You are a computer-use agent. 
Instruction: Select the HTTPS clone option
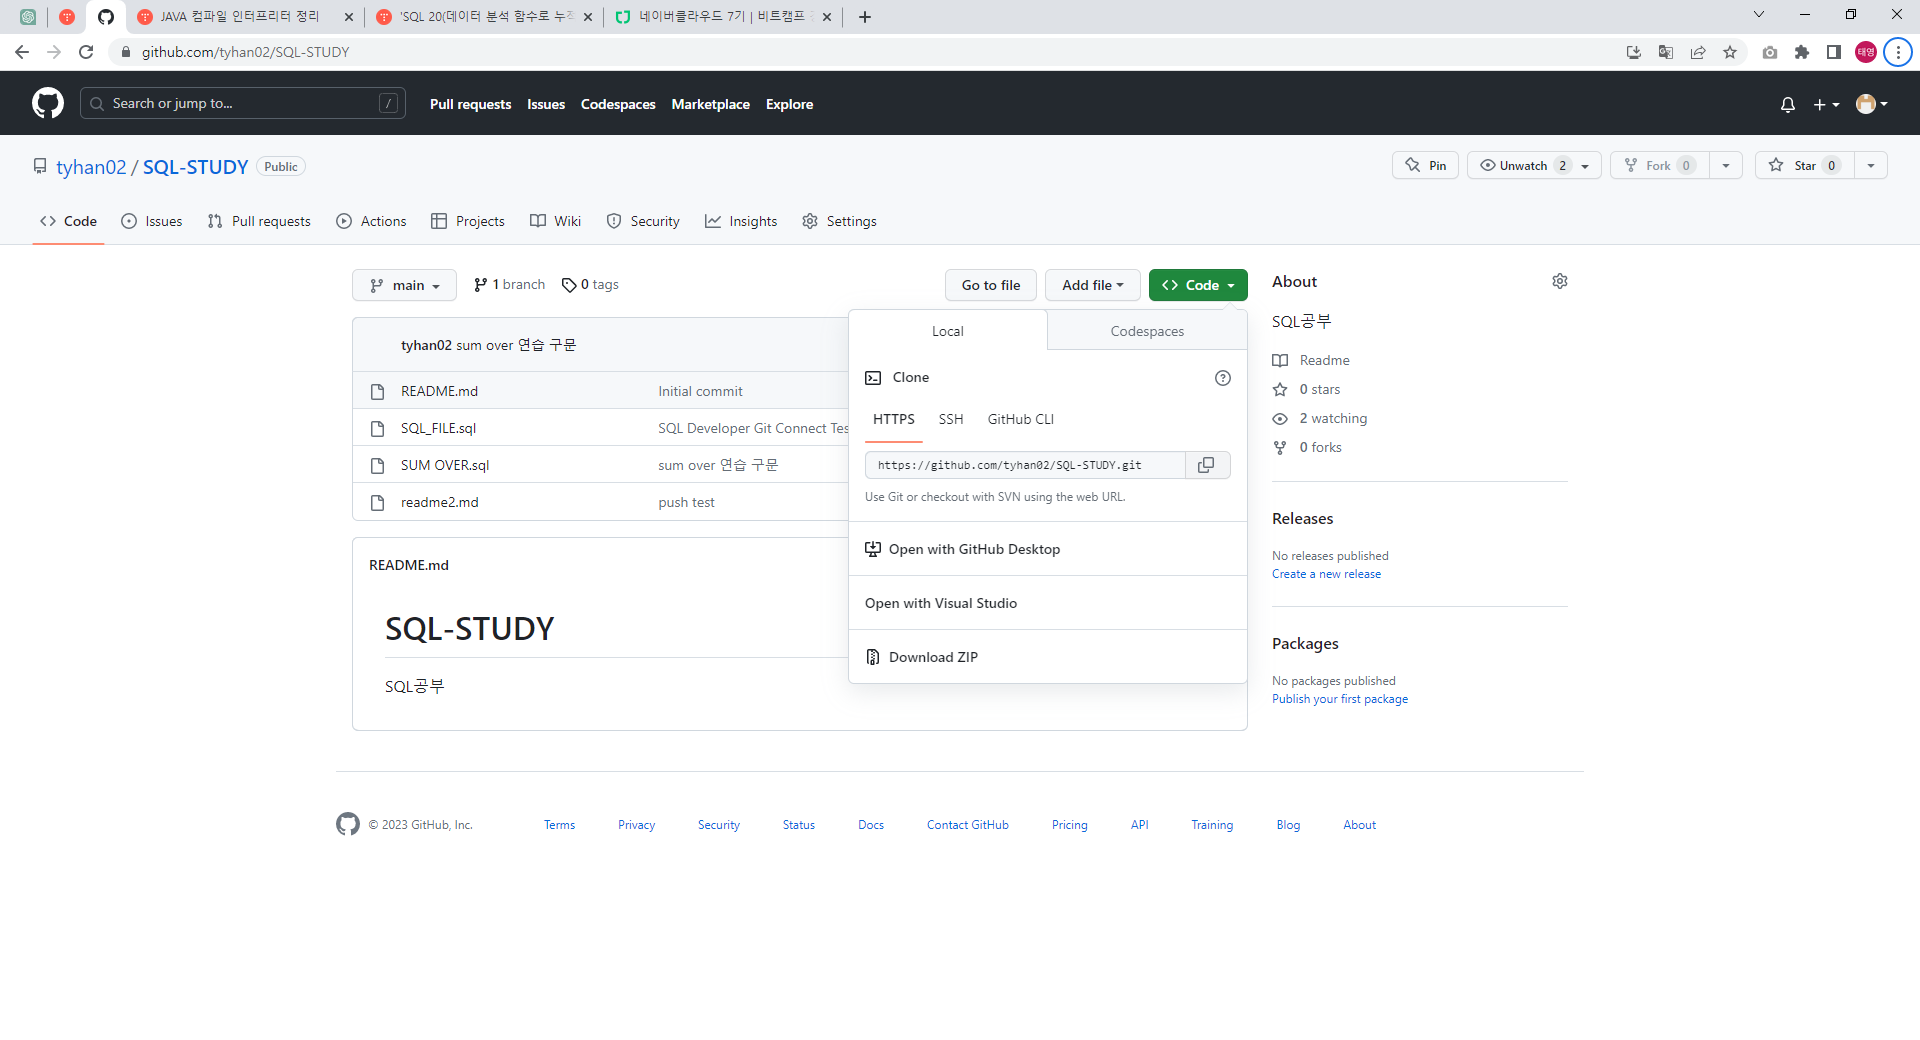click(x=894, y=419)
